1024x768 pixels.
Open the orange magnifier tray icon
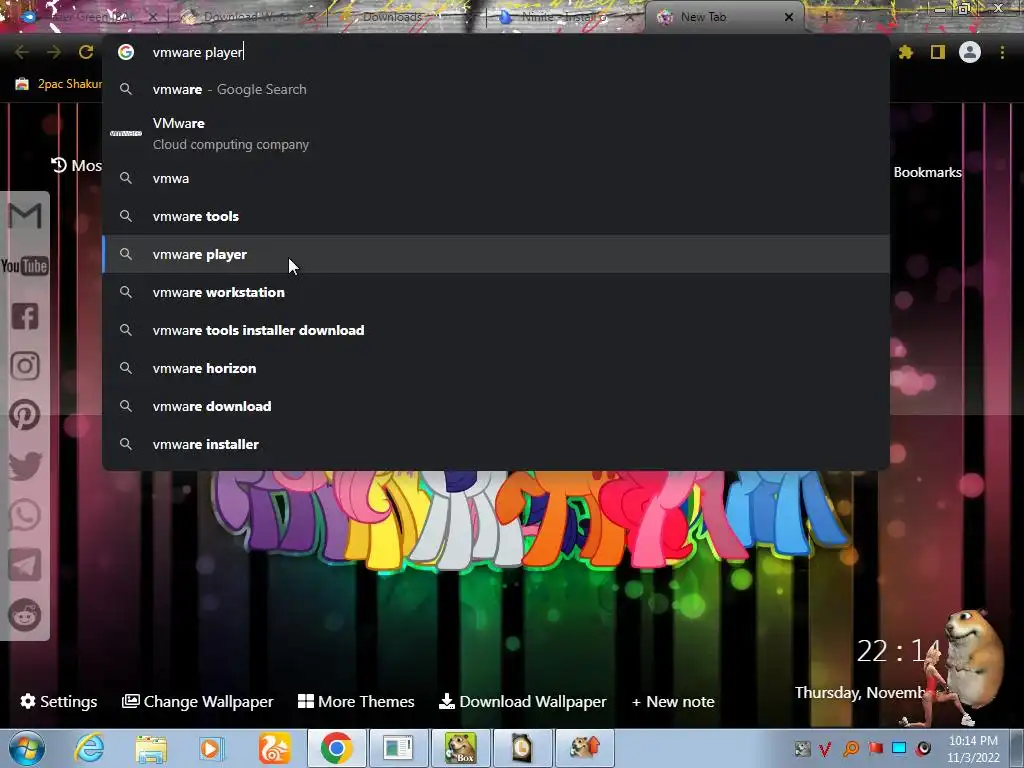click(851, 748)
